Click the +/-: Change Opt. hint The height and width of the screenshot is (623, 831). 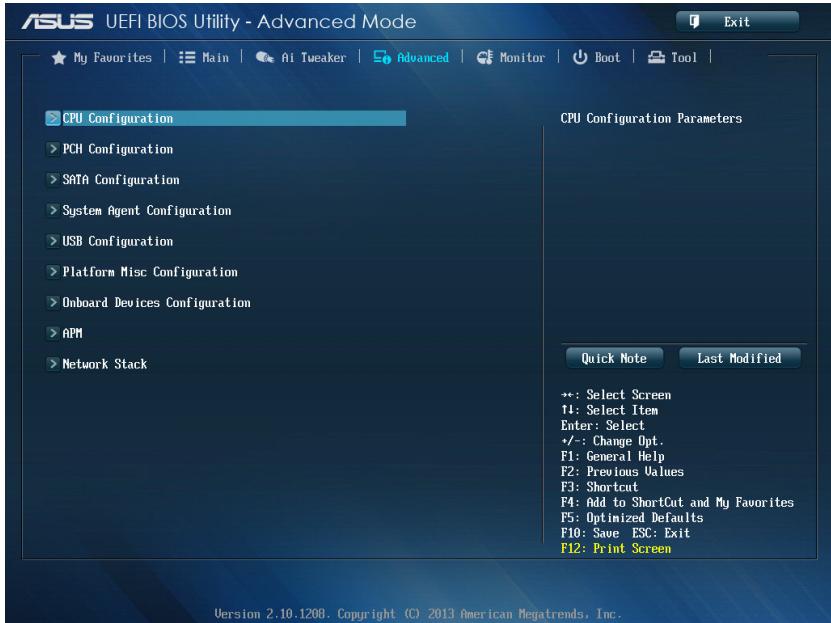click(612, 441)
